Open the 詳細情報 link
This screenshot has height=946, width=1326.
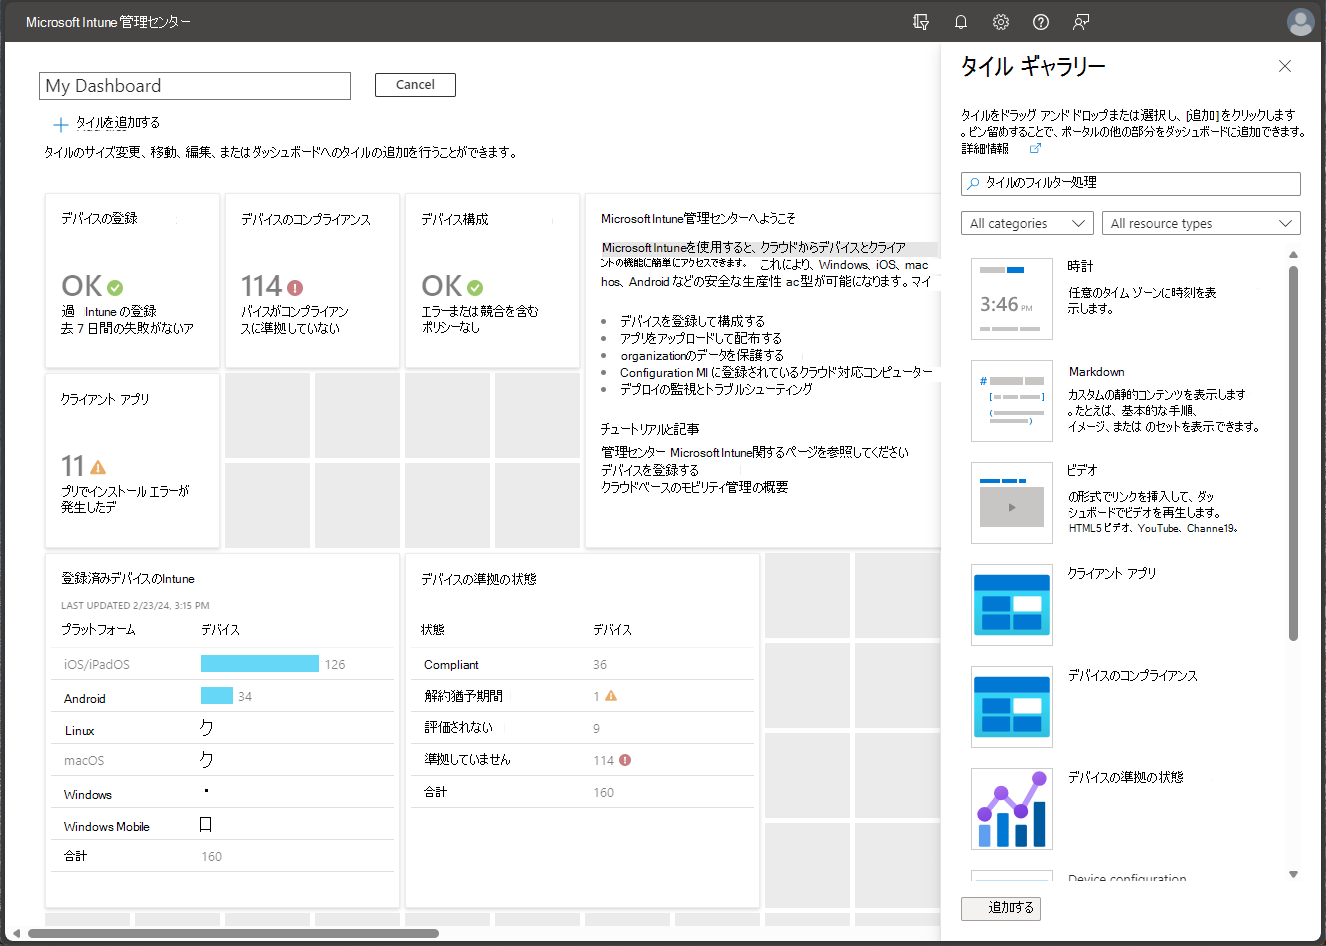point(985,148)
